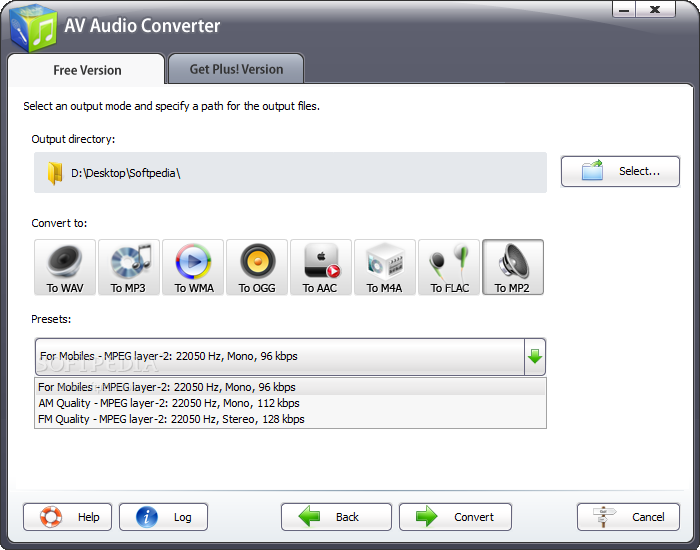Choose the To MP3 format icon
Screen dimensions: 700x550
click(129, 267)
